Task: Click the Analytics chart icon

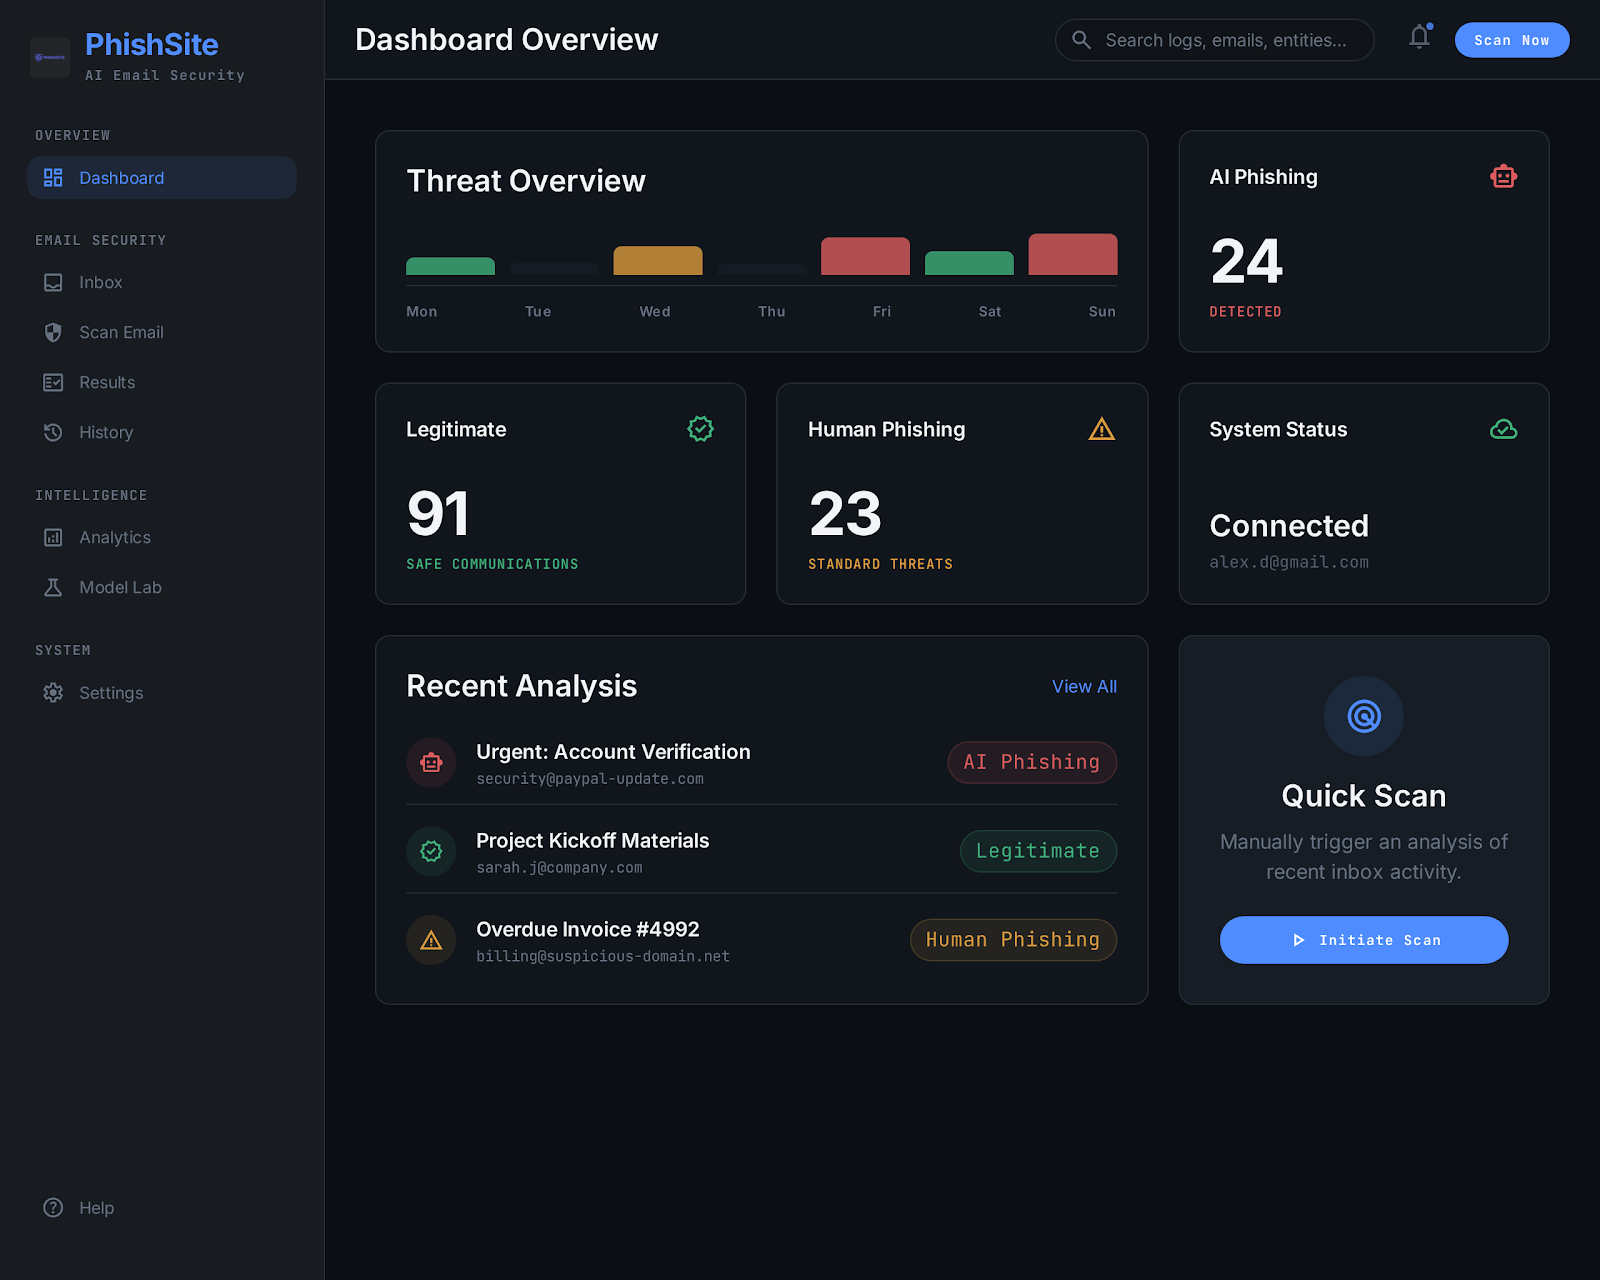Action: (53, 538)
